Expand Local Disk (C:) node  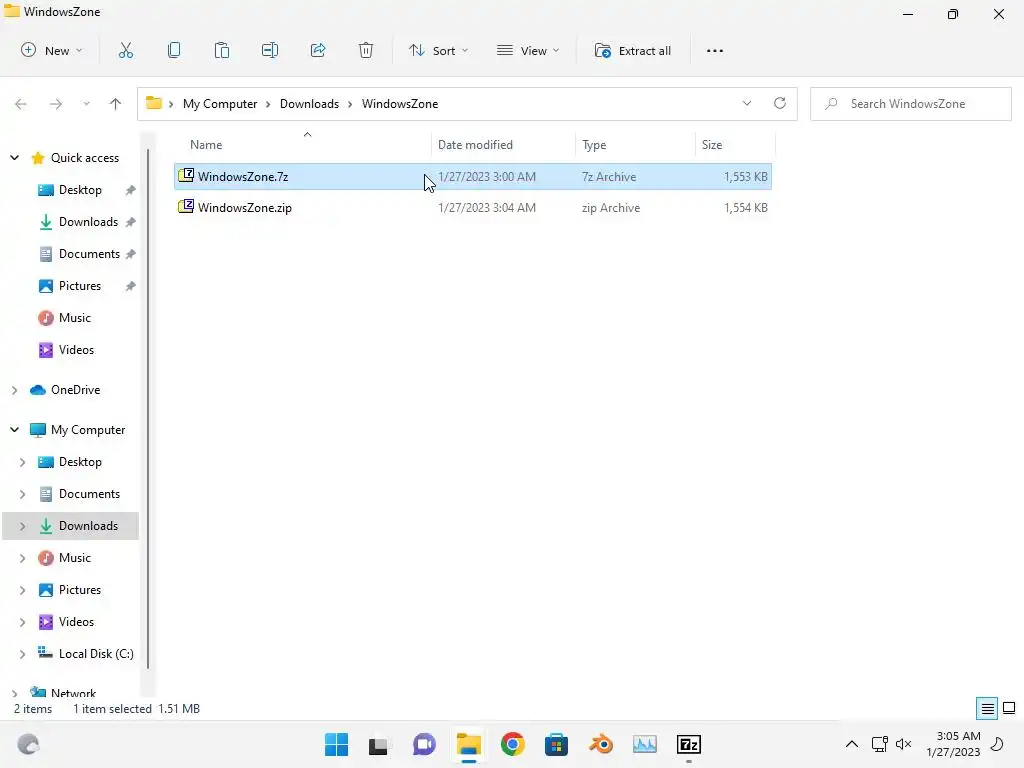pos(22,654)
